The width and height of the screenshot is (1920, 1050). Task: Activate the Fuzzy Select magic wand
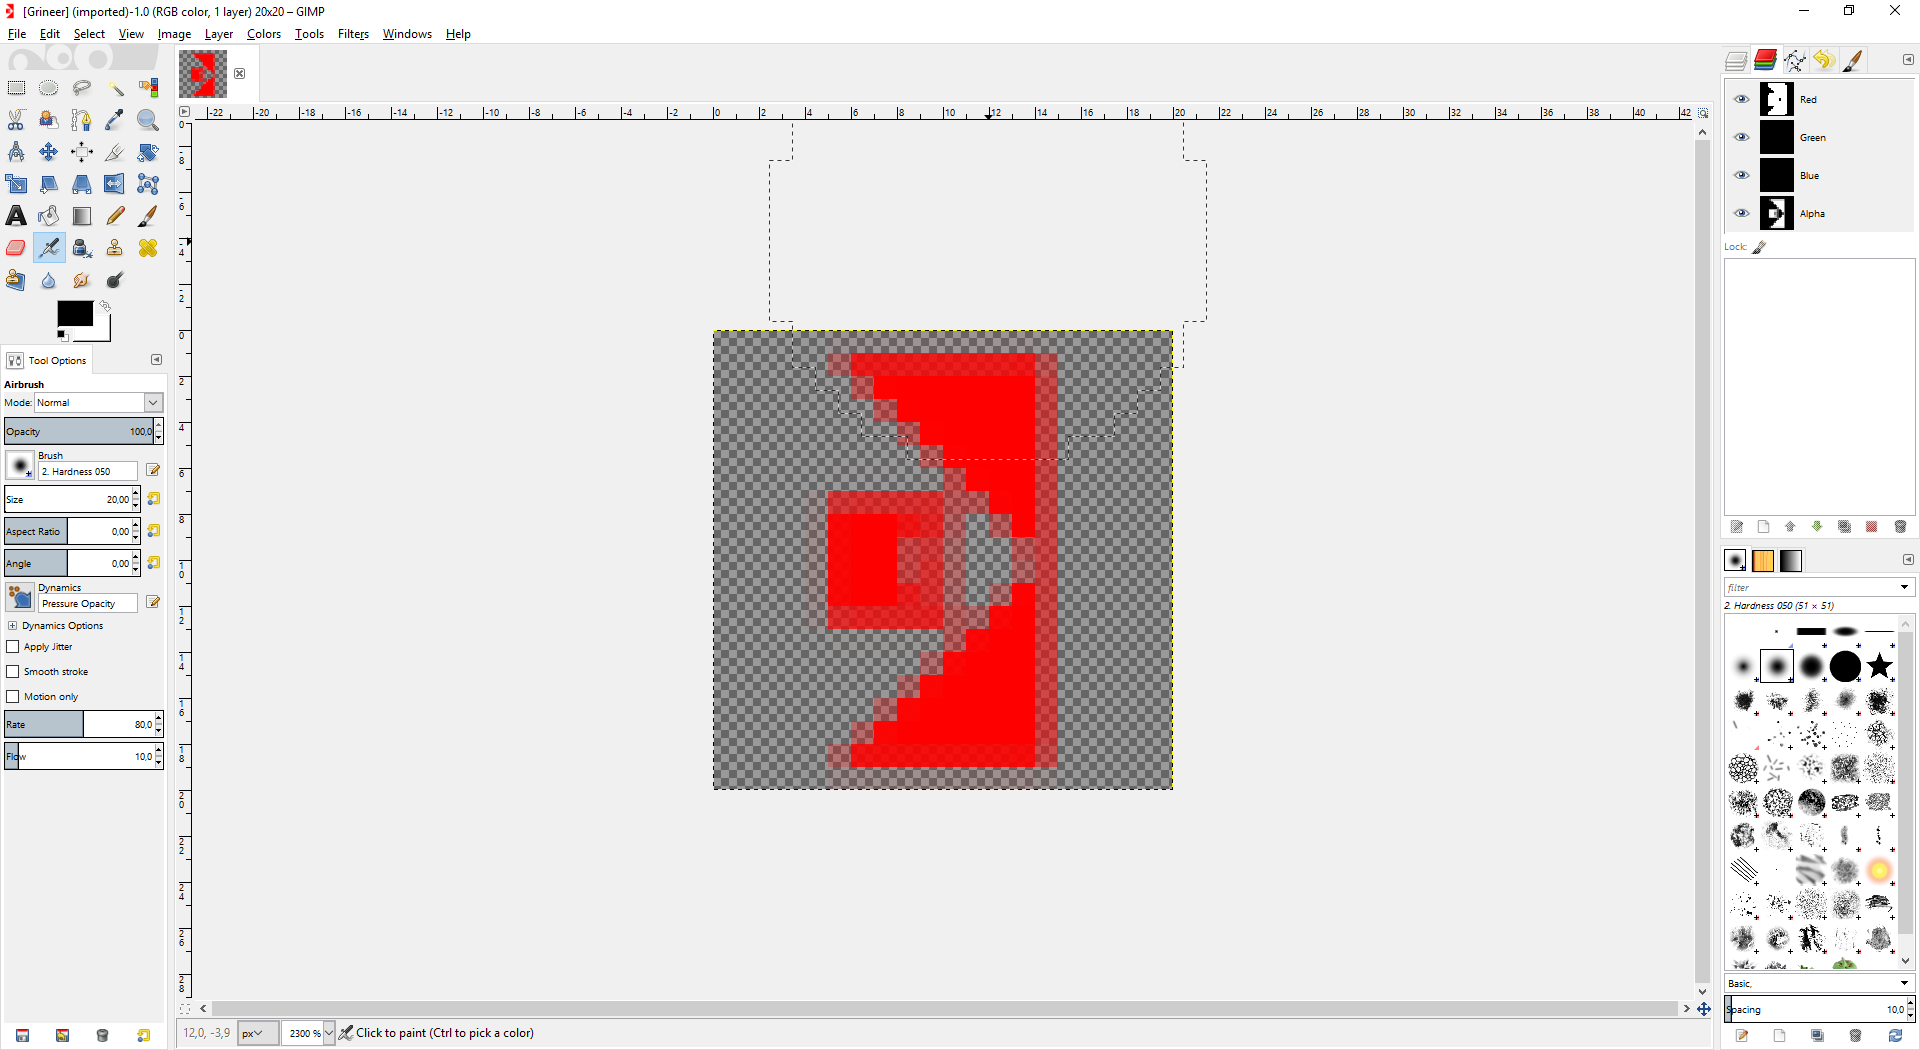pos(115,88)
